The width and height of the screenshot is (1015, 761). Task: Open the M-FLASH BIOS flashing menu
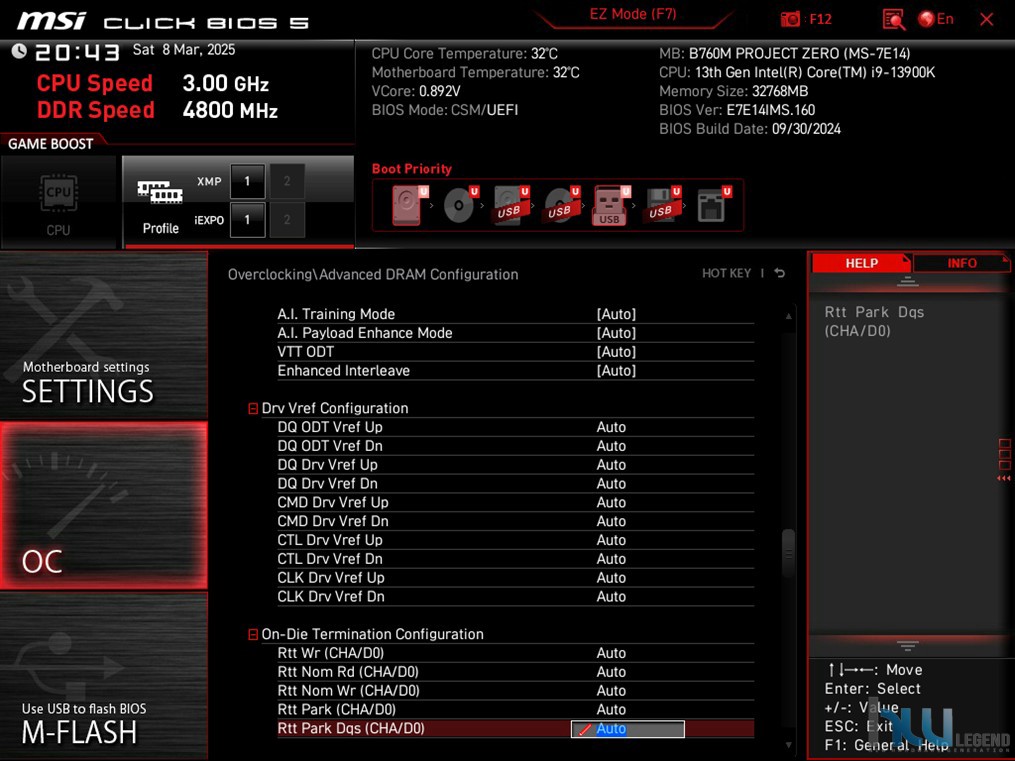(x=104, y=676)
